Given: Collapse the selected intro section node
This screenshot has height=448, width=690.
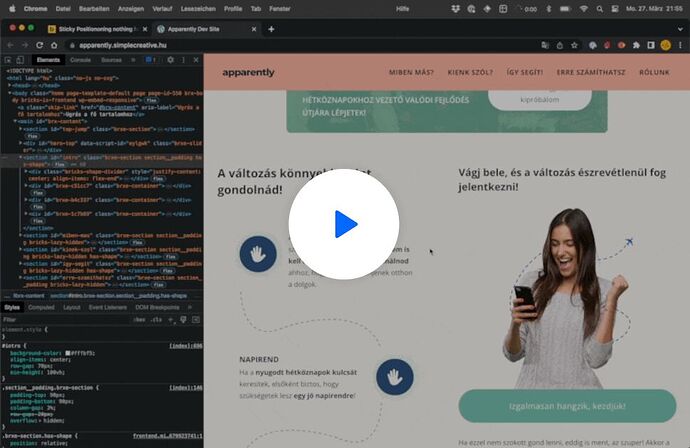Looking at the screenshot, I should 20,157.
